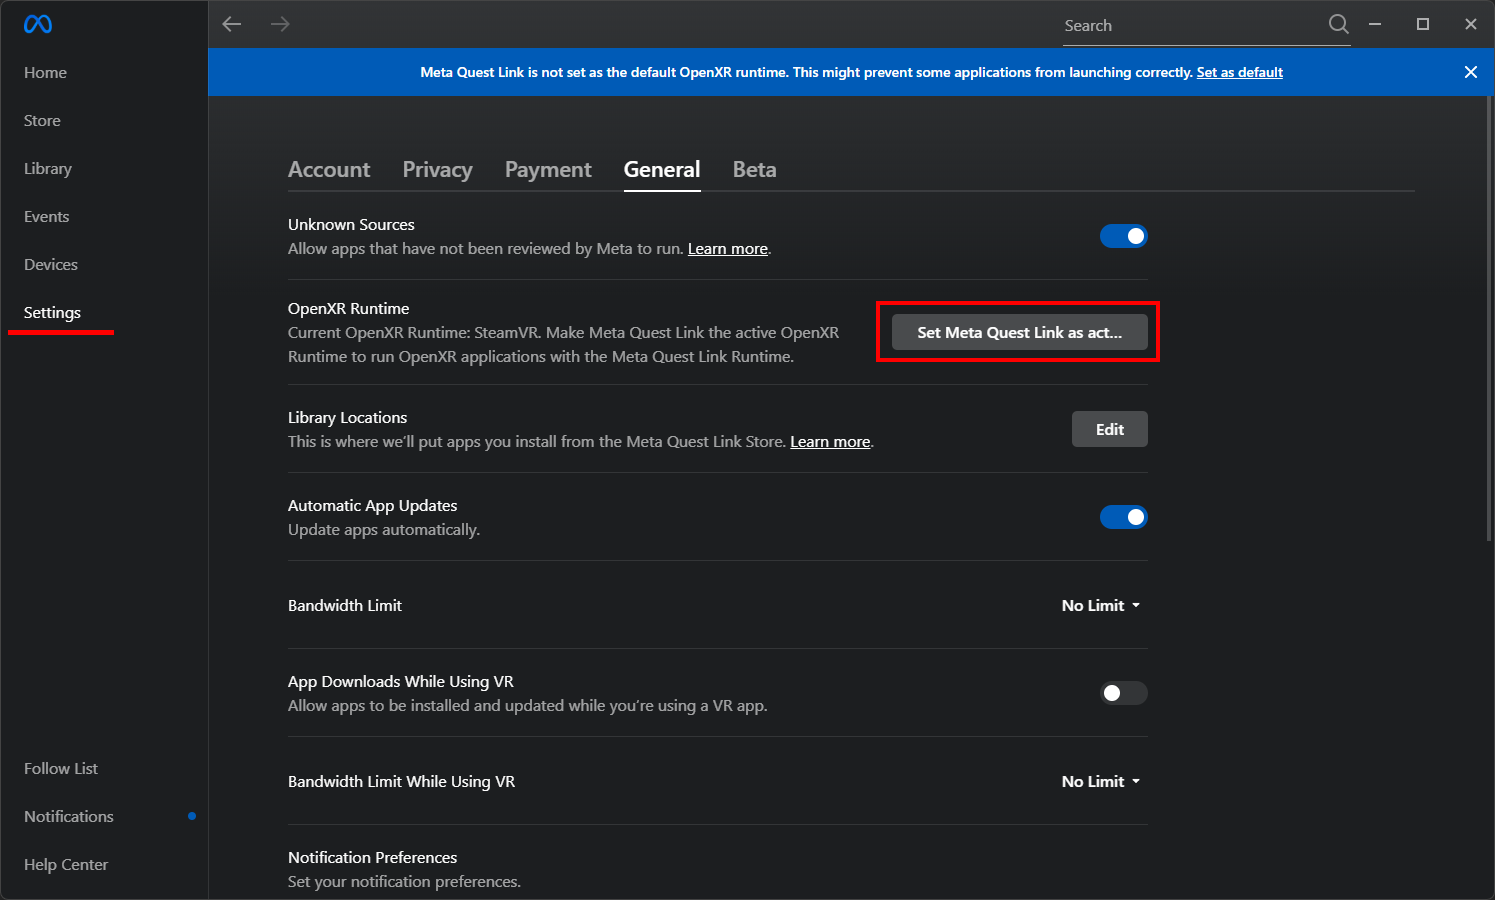Click into the Search field
The width and height of the screenshot is (1495, 900).
click(x=1190, y=26)
